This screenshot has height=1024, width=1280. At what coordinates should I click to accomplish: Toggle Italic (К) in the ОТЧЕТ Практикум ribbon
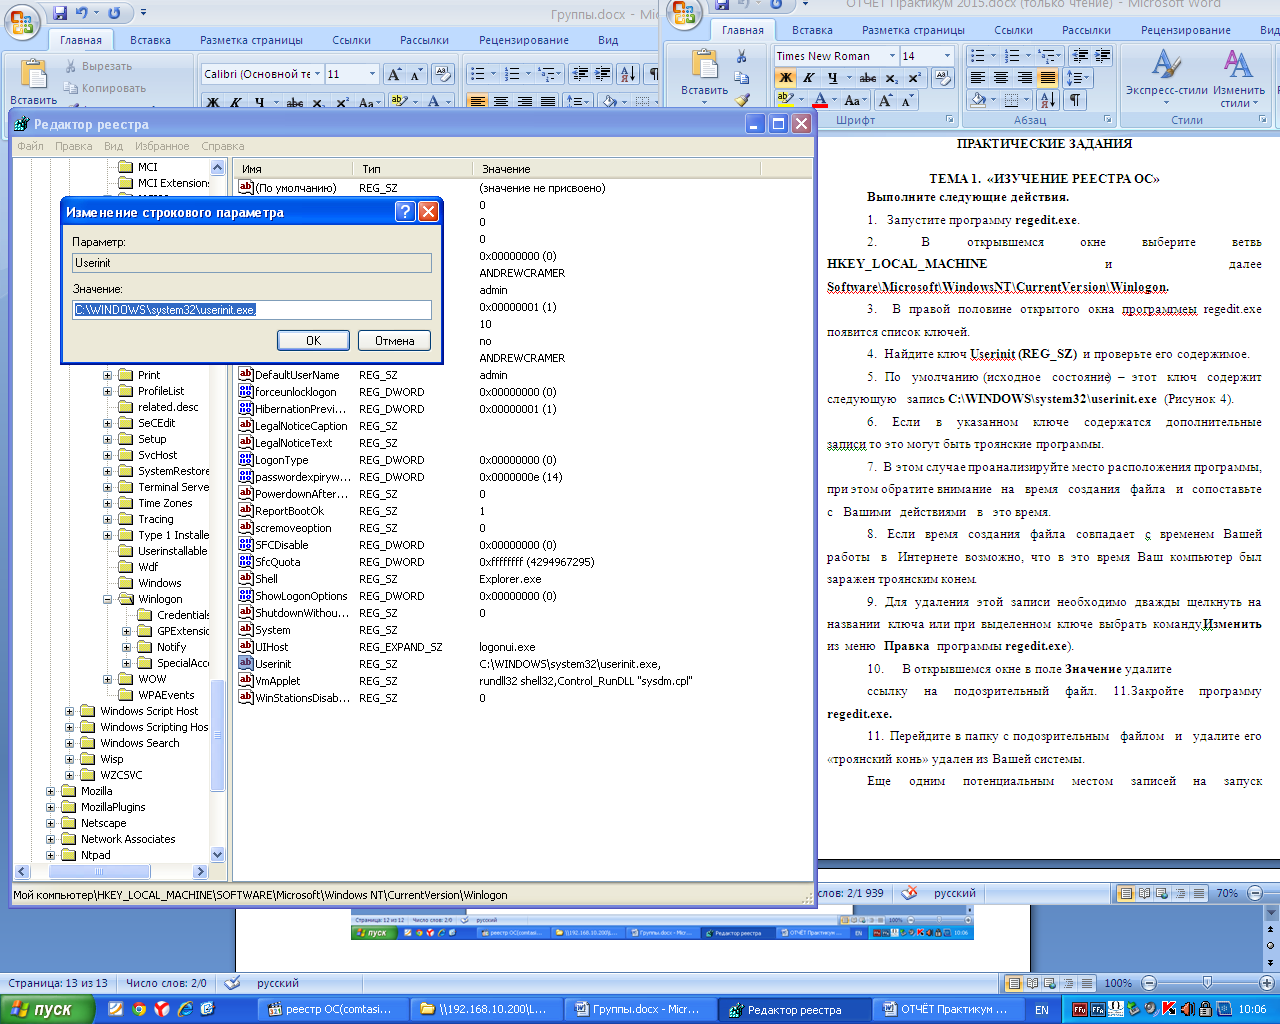(x=809, y=78)
